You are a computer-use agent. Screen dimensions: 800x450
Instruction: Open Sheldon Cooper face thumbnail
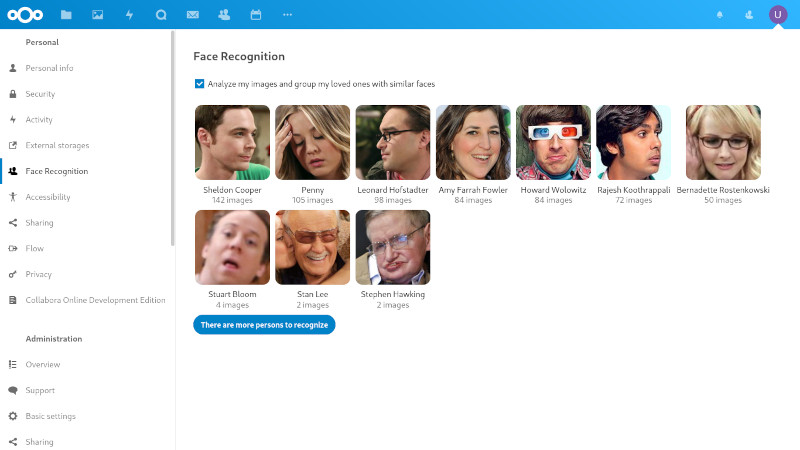232,142
